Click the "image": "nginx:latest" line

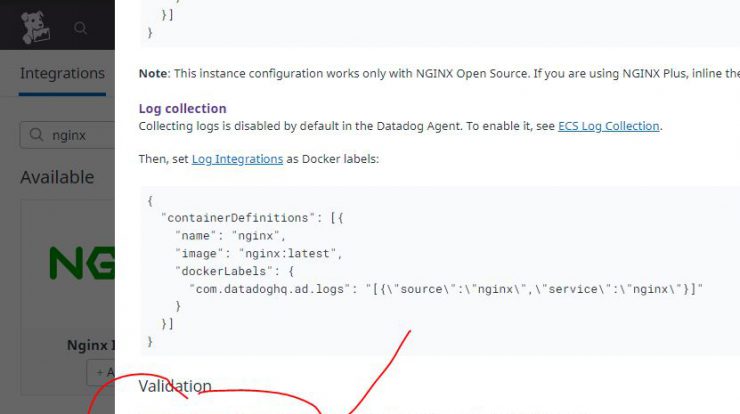[258, 253]
